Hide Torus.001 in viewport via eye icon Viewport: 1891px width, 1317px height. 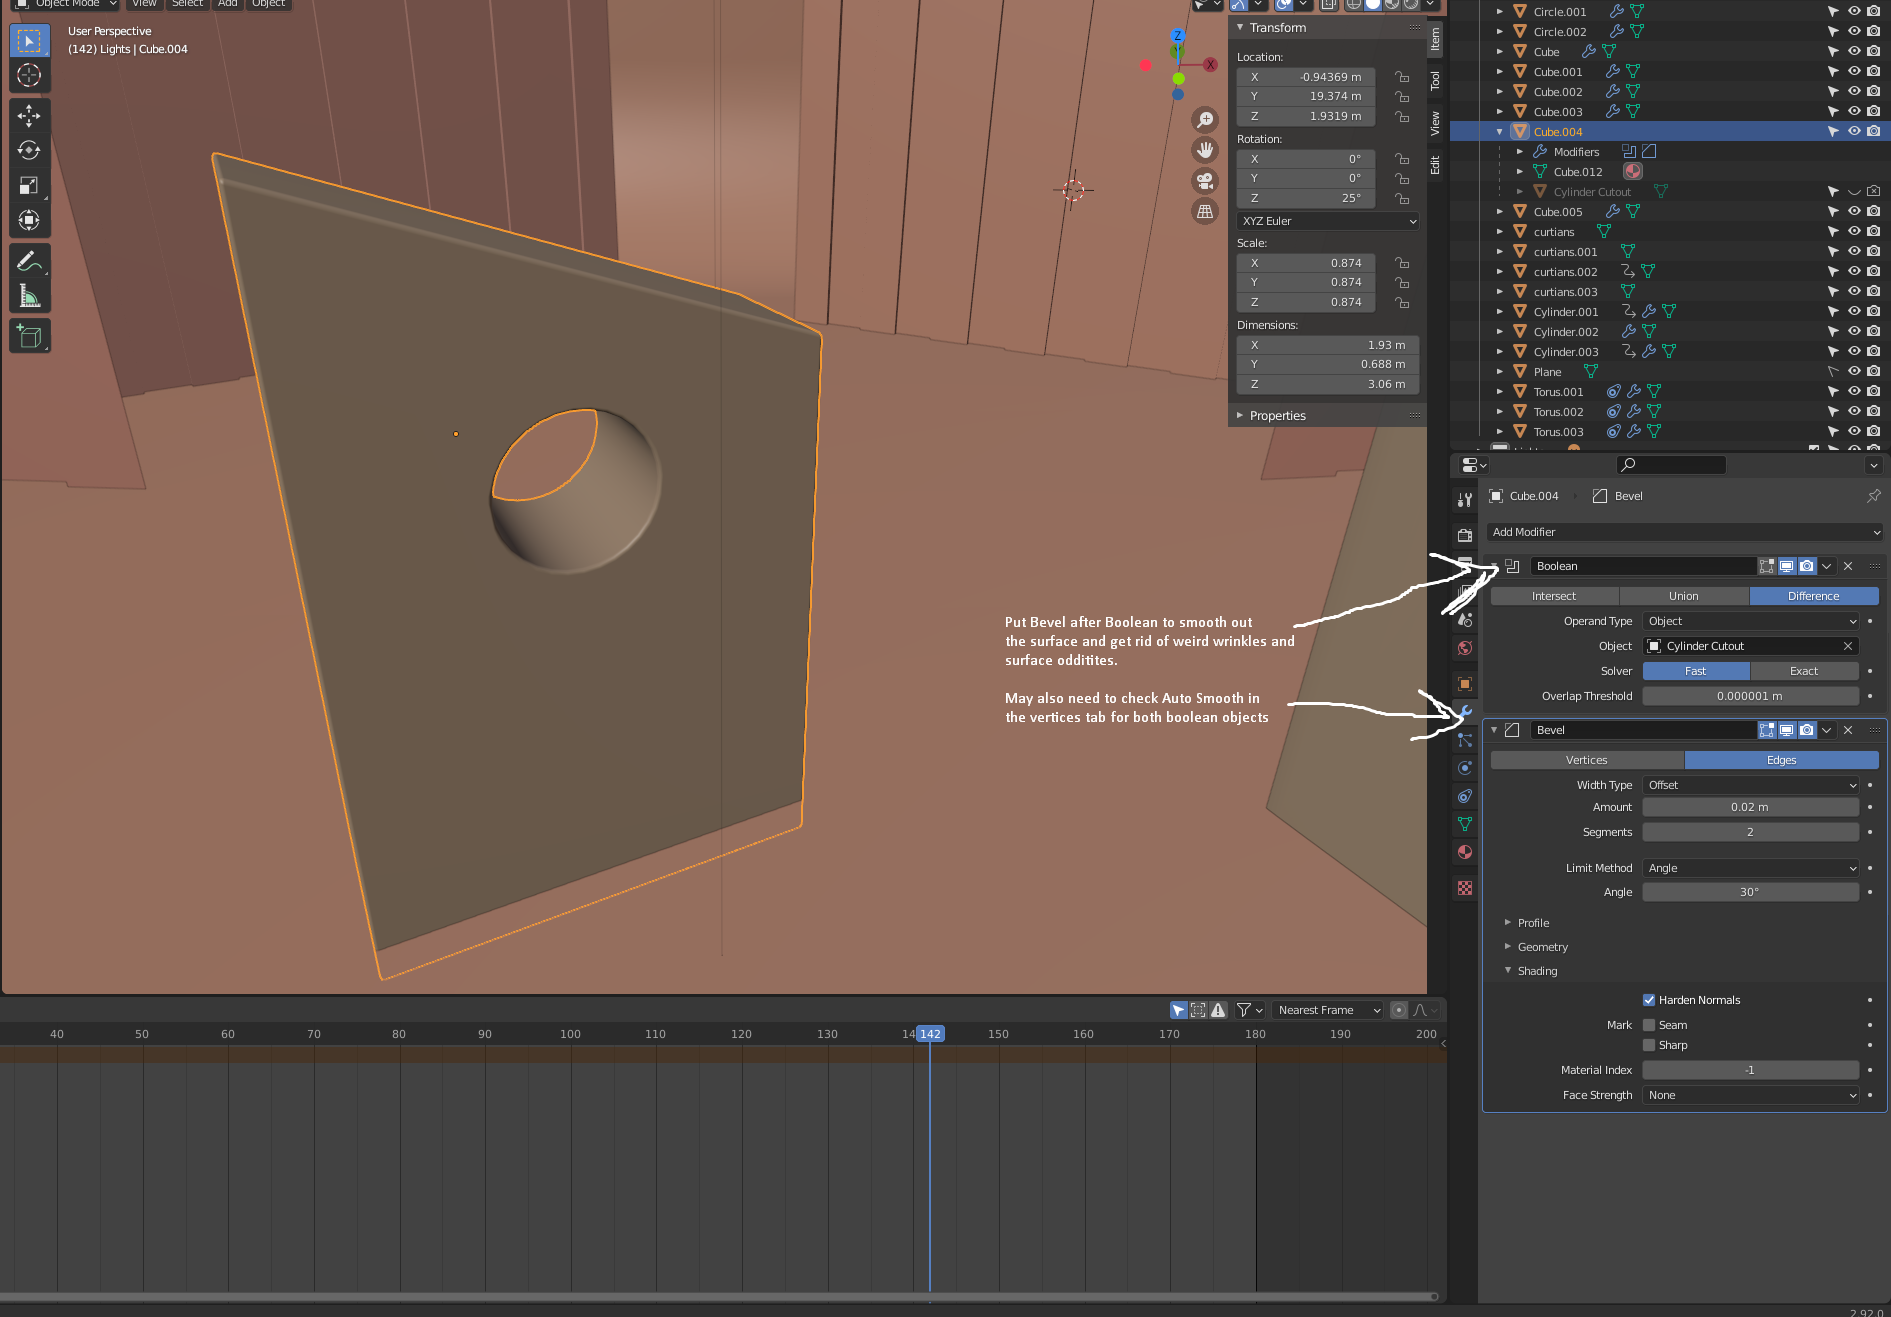(x=1854, y=392)
